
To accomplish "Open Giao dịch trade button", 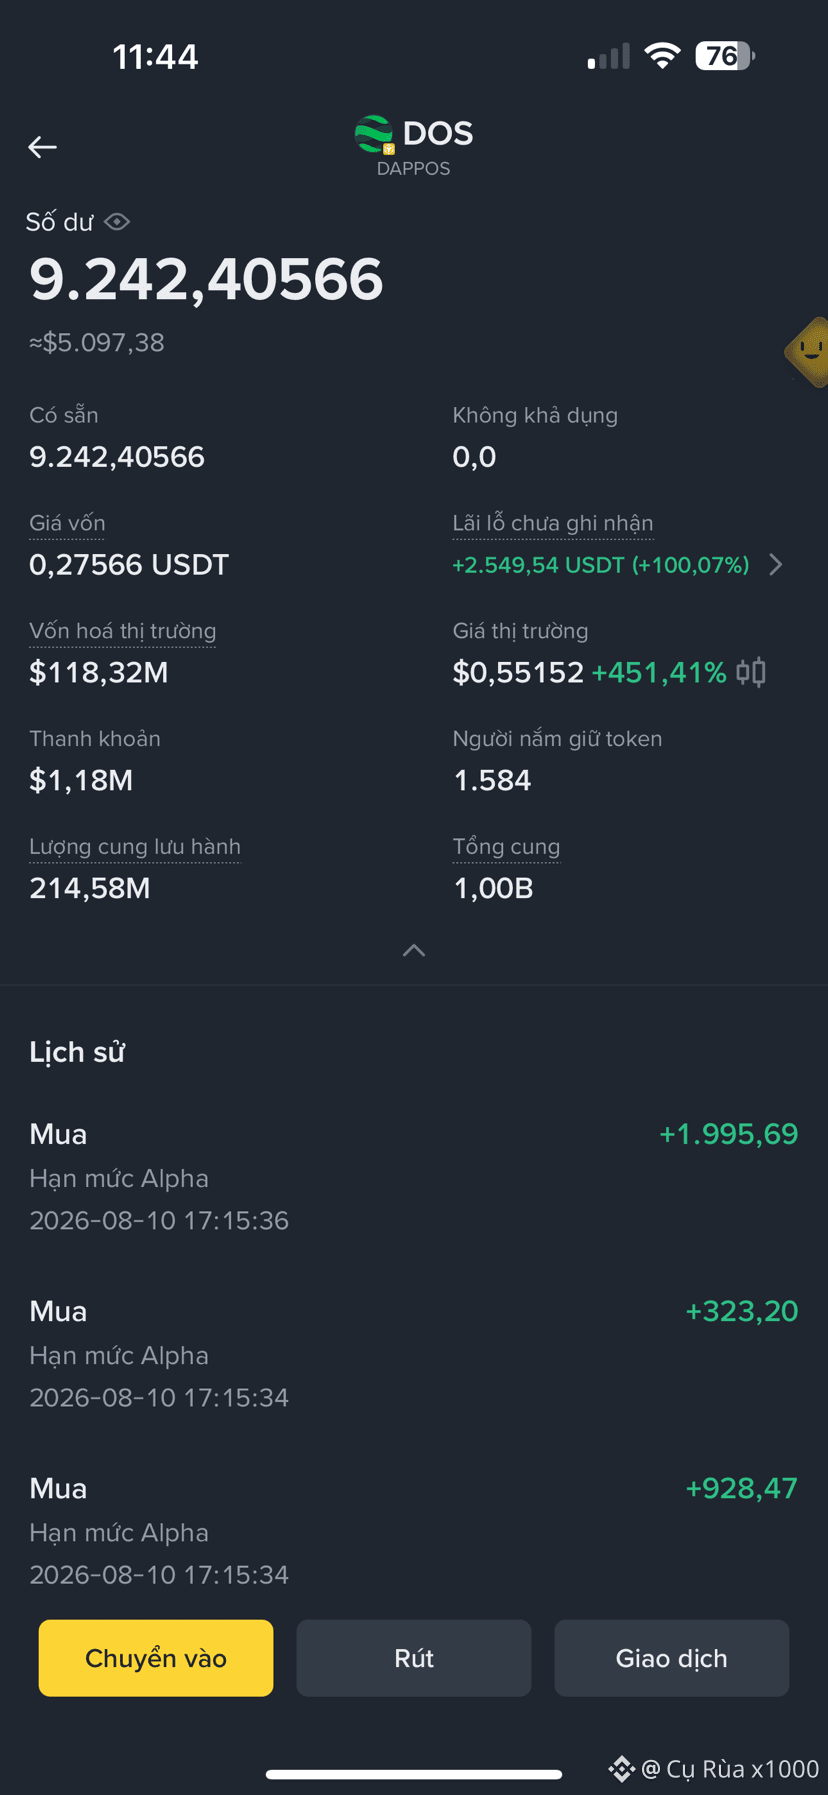I will coord(672,1658).
